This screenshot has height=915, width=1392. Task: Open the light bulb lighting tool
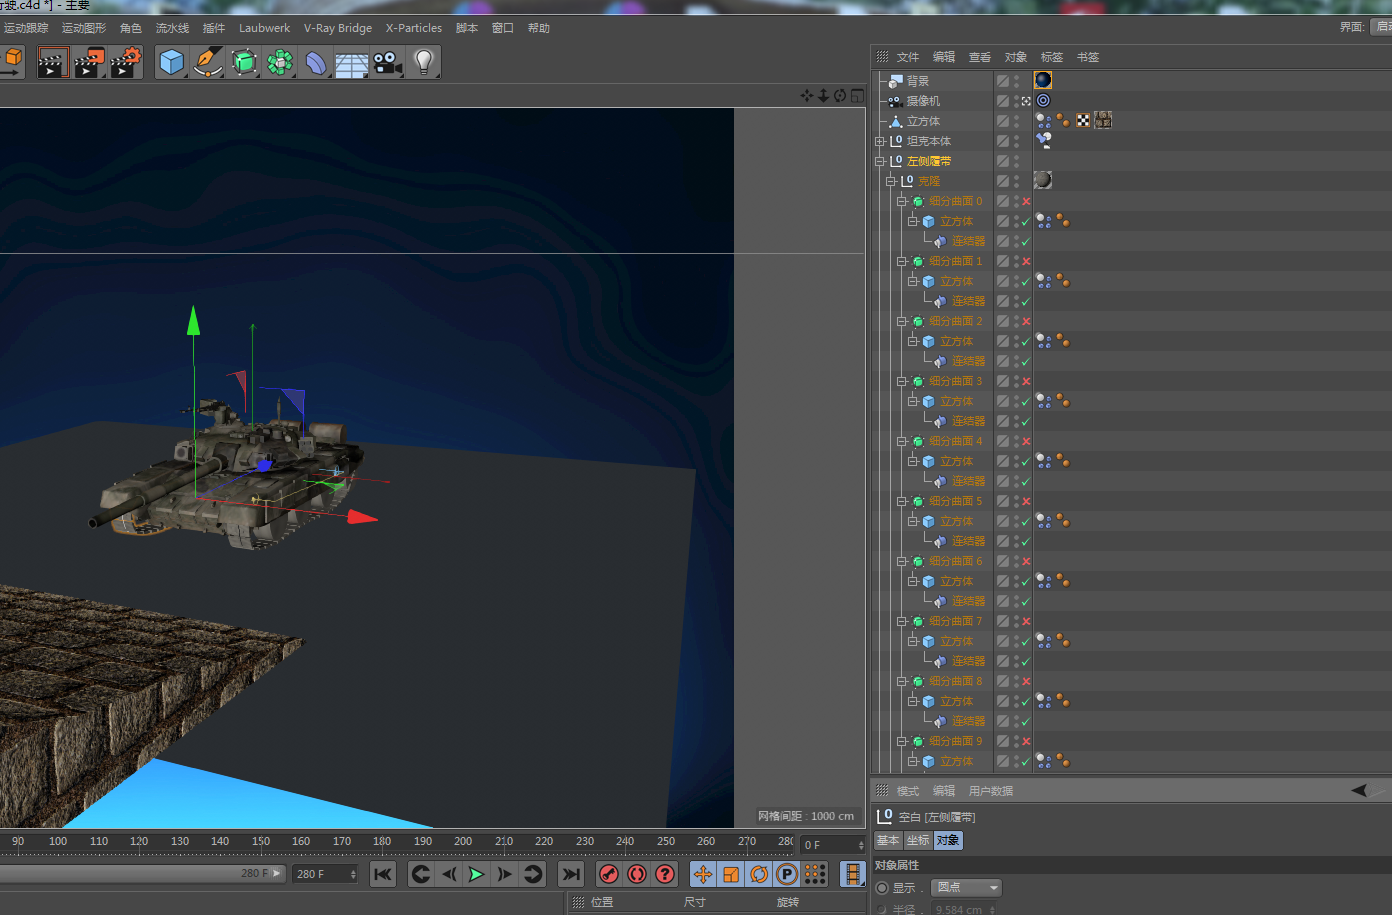click(424, 63)
